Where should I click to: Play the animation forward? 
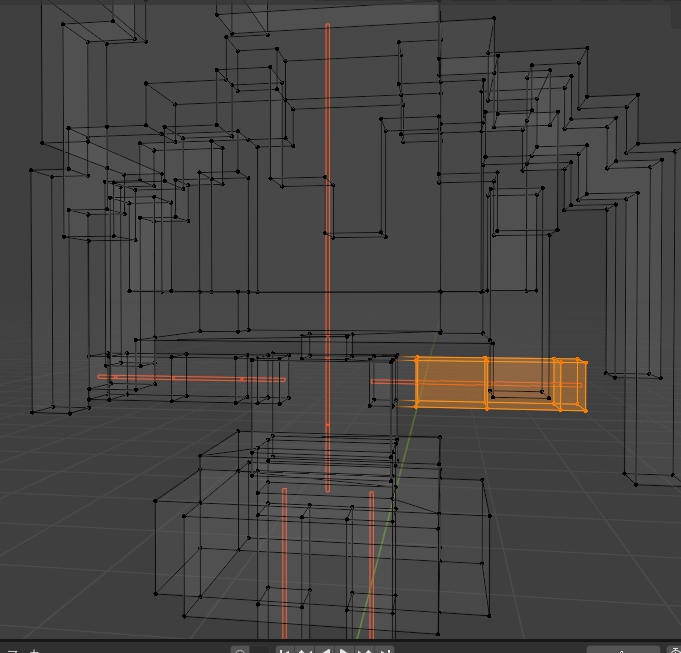coord(344,650)
